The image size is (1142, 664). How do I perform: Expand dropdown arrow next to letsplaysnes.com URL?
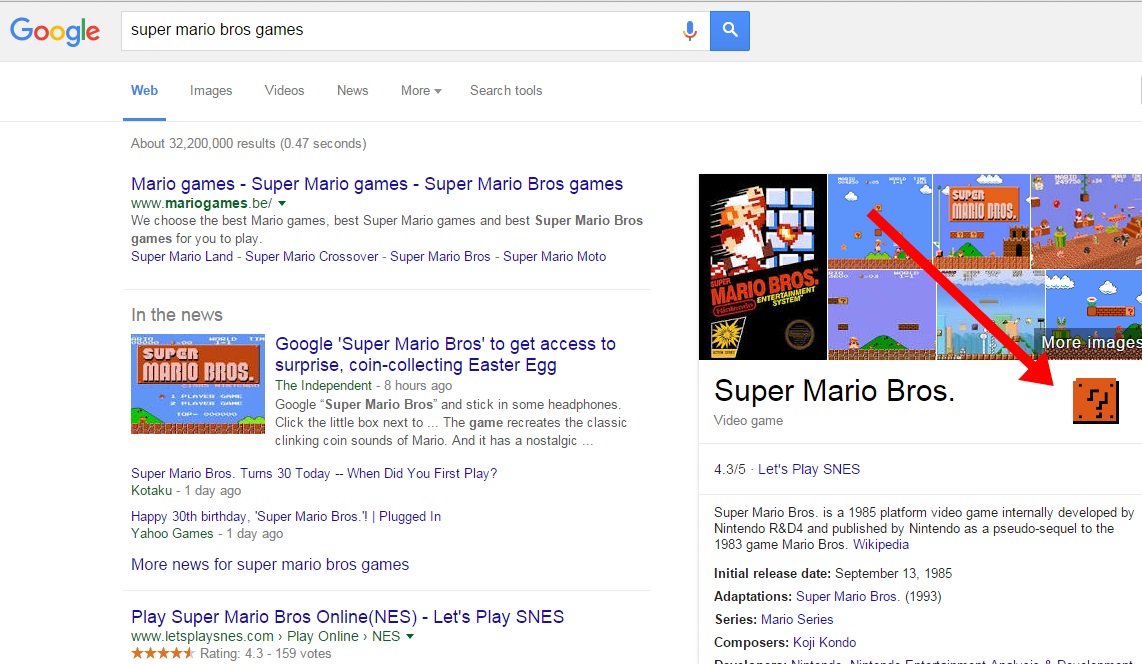tap(410, 636)
